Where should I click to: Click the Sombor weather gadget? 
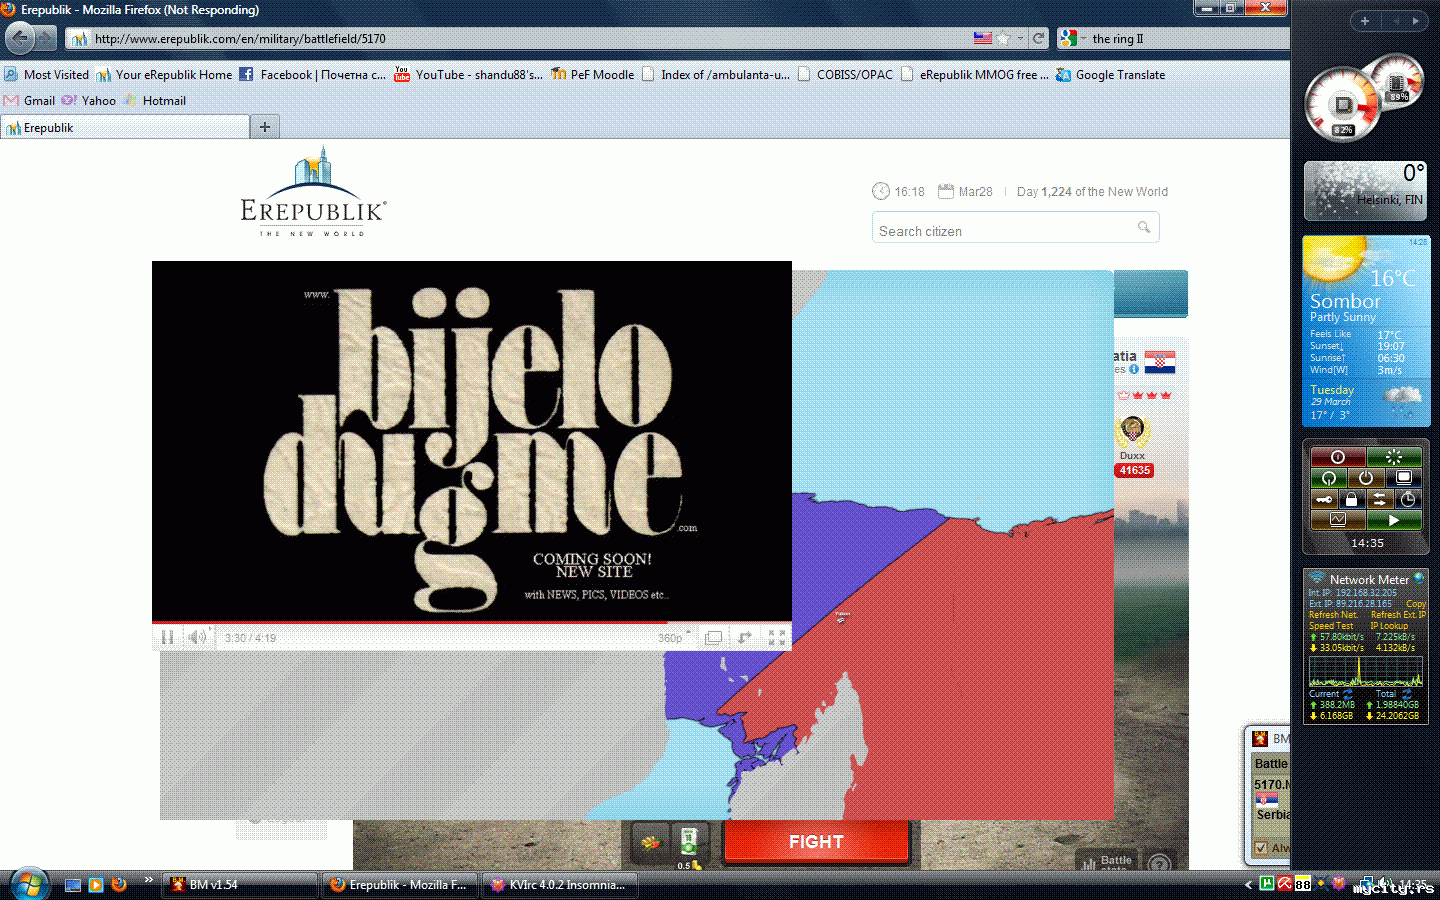1366,331
